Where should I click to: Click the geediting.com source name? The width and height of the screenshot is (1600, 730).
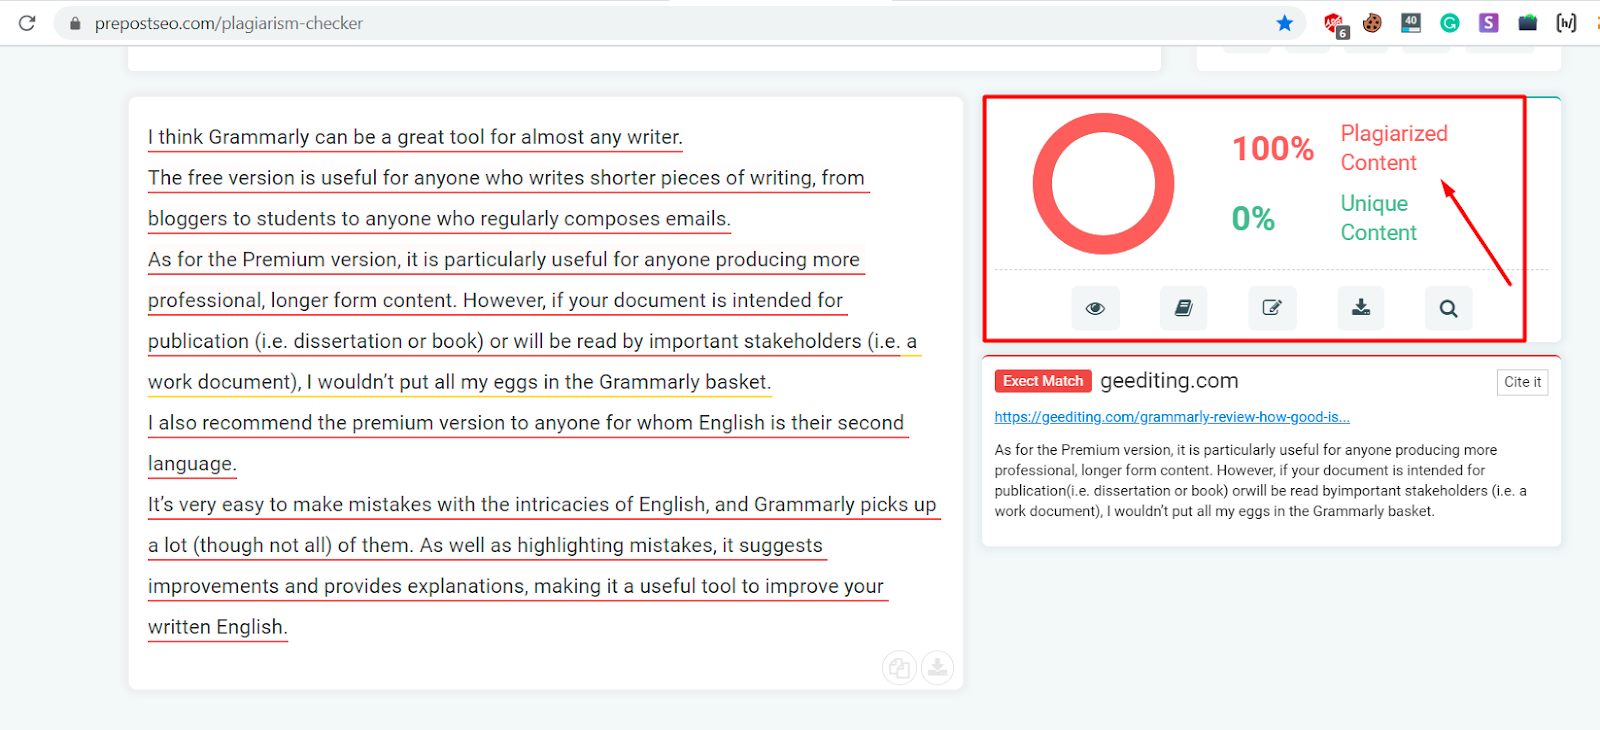point(1169,381)
